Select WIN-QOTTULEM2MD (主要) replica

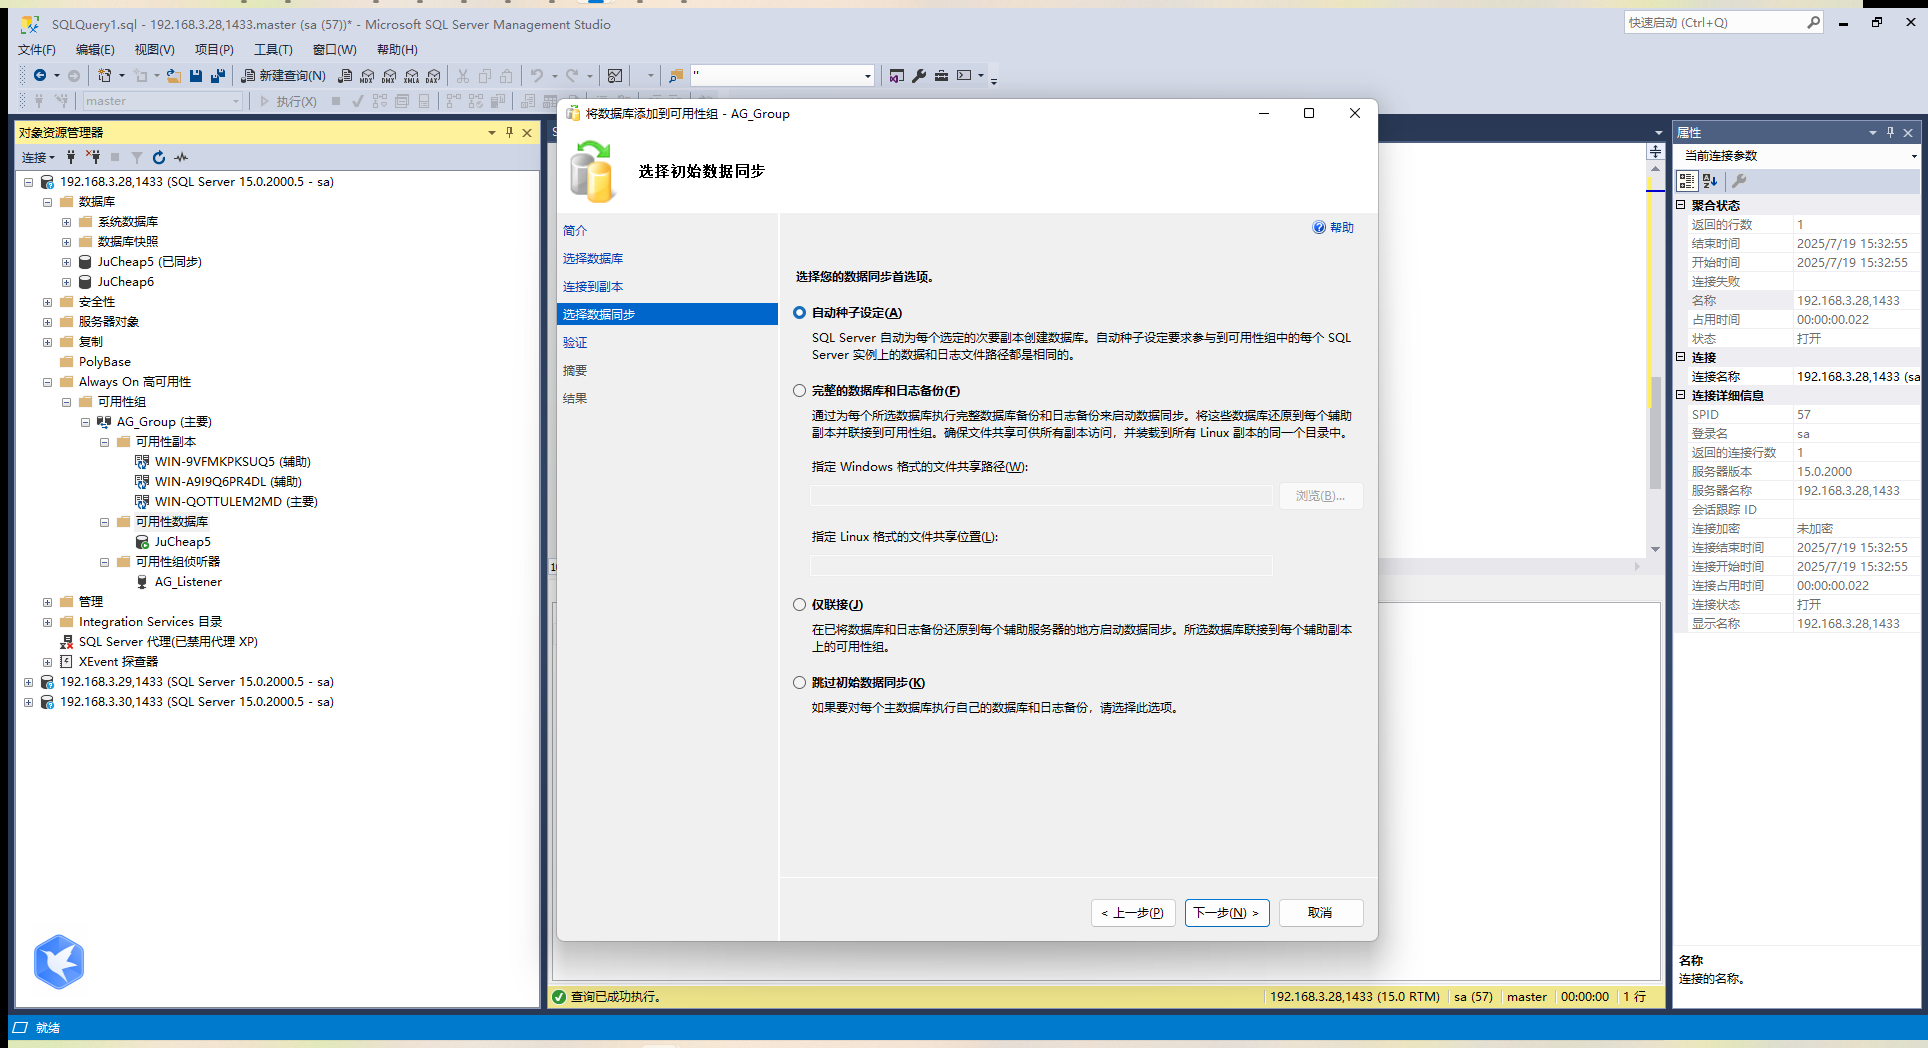click(236, 502)
